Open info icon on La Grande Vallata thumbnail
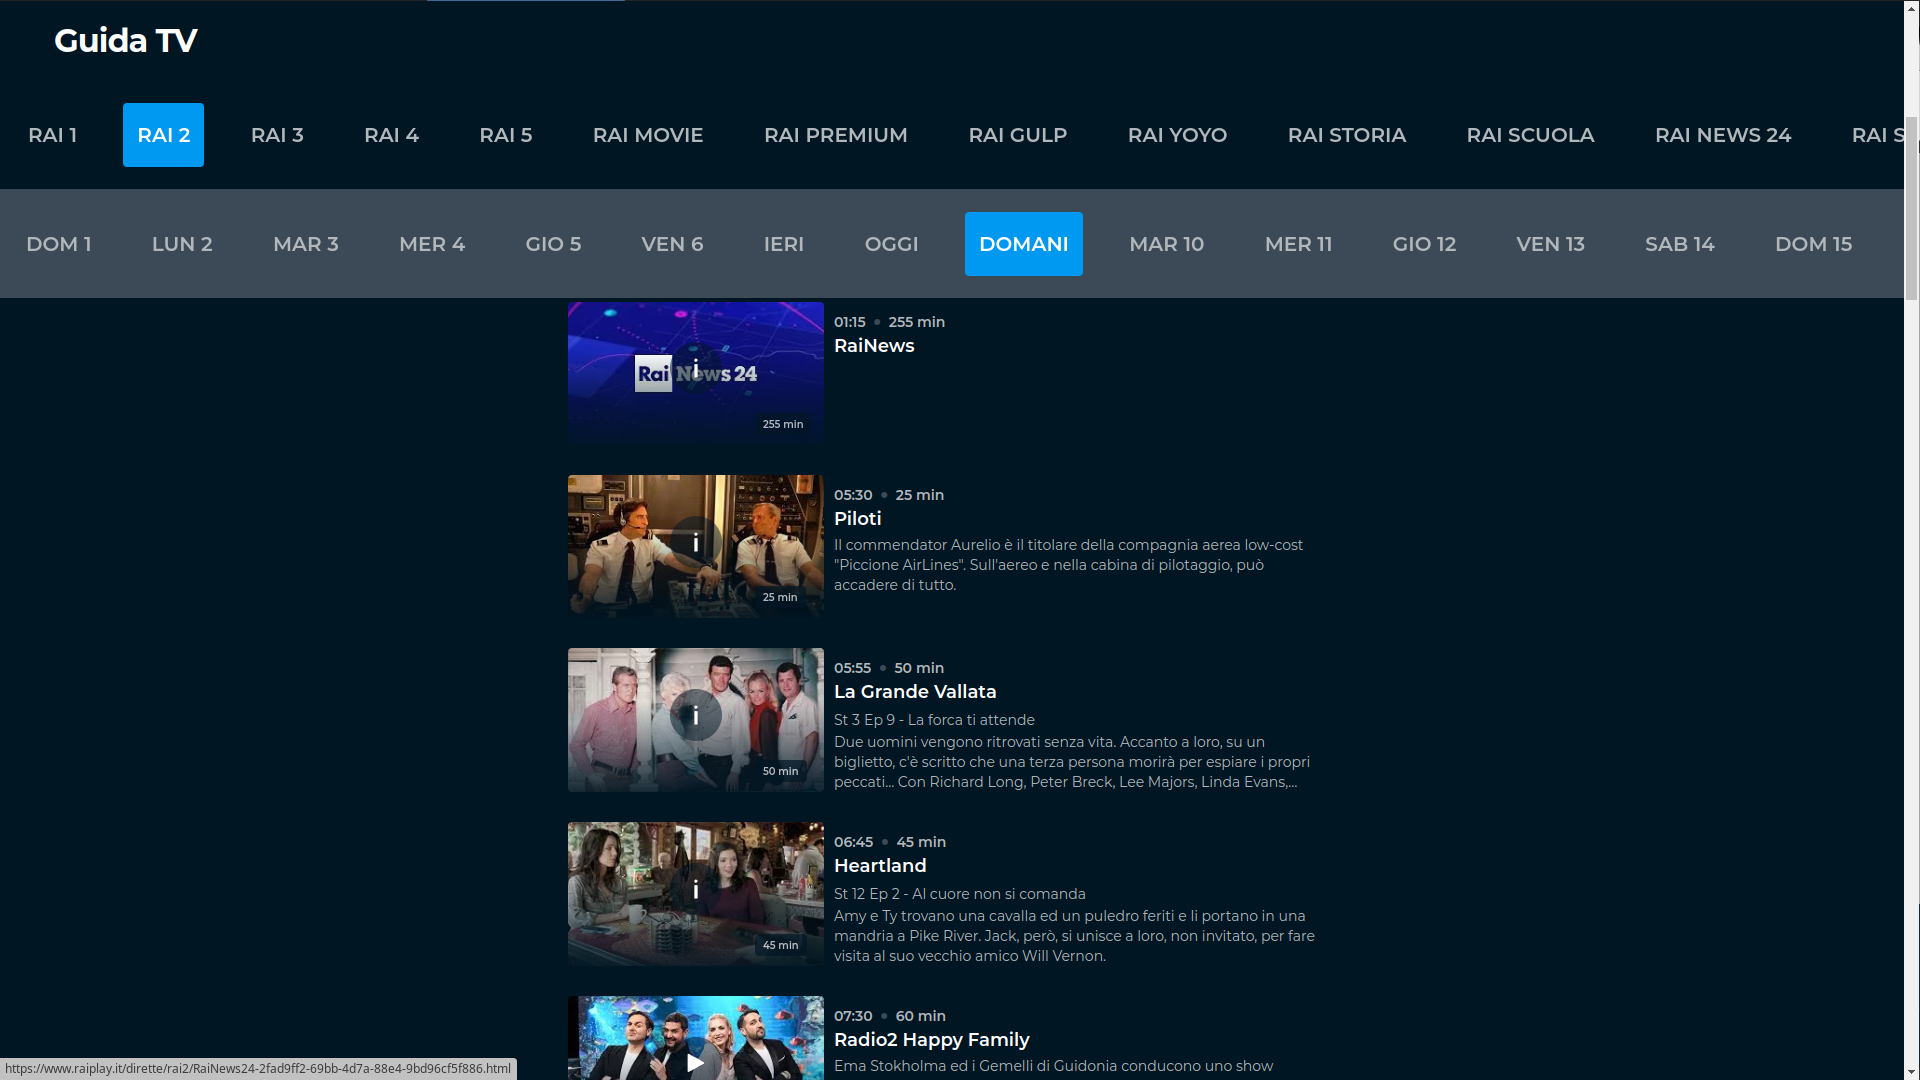 (x=696, y=716)
